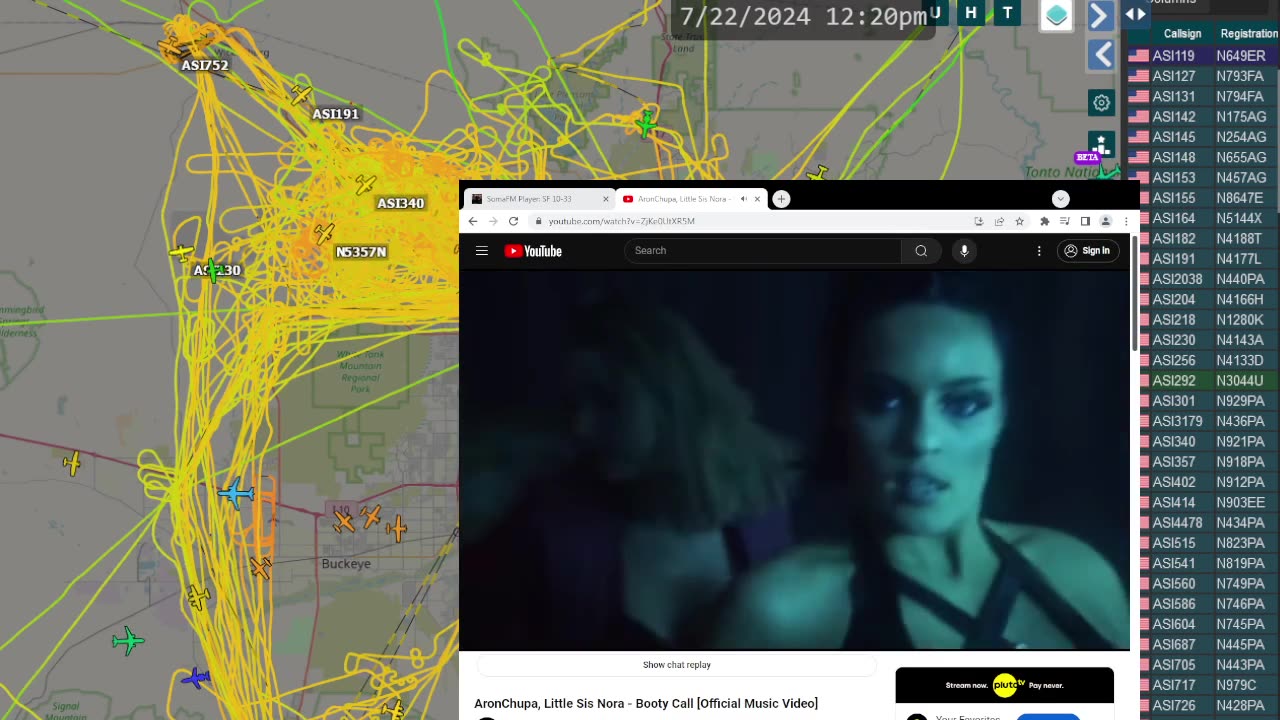Viewport: 1280px width, 720px height.
Task: Click the Pluto TV Stream now ad
Action: [1004, 685]
